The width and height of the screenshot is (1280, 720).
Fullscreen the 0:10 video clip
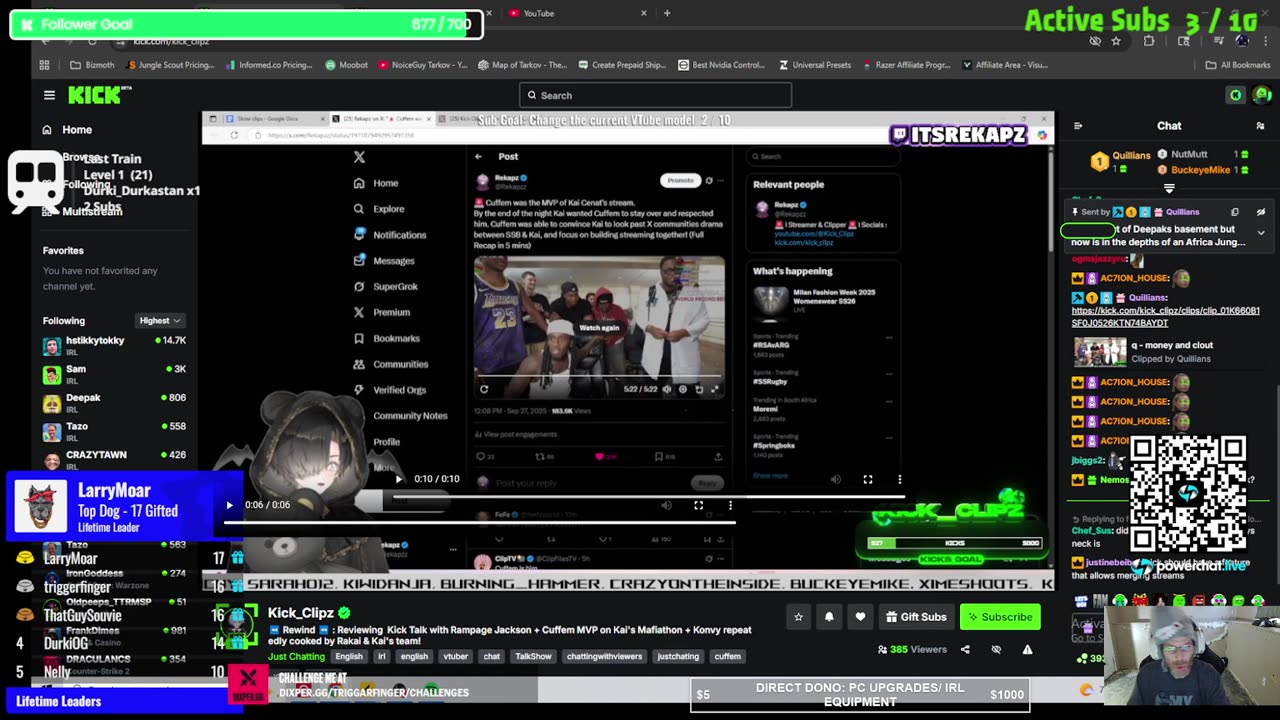point(868,479)
